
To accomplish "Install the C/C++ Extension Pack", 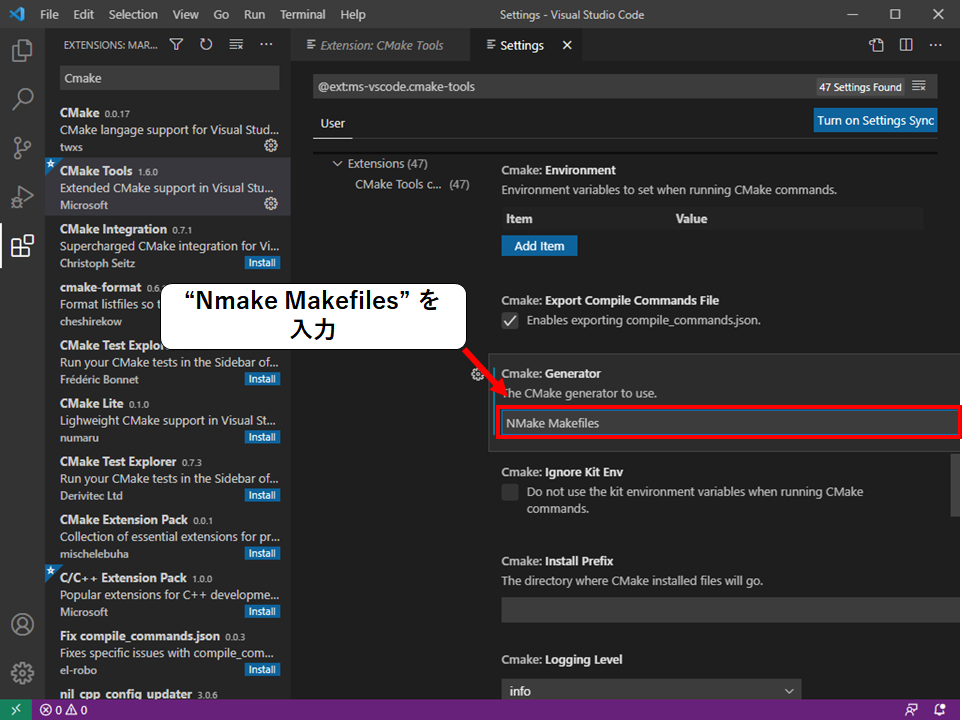I will [262, 611].
